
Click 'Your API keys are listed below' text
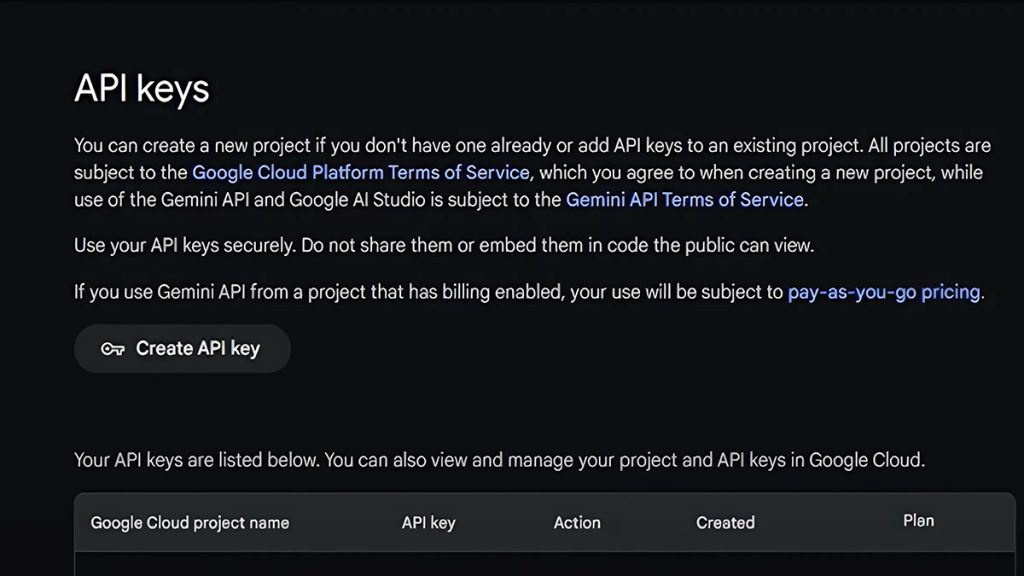(197, 460)
